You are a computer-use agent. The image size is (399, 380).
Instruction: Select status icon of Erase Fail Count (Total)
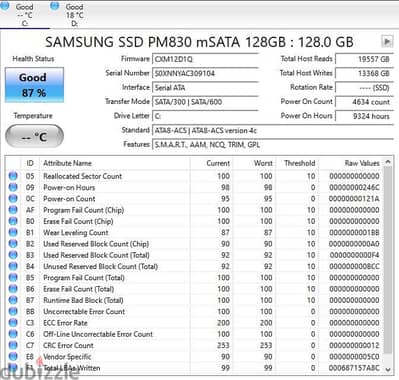click(13, 289)
